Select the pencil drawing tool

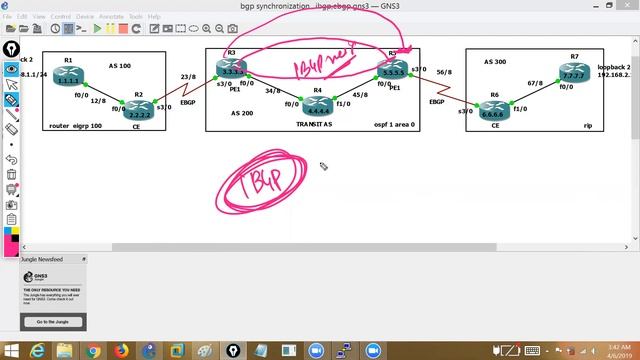tap(11, 115)
